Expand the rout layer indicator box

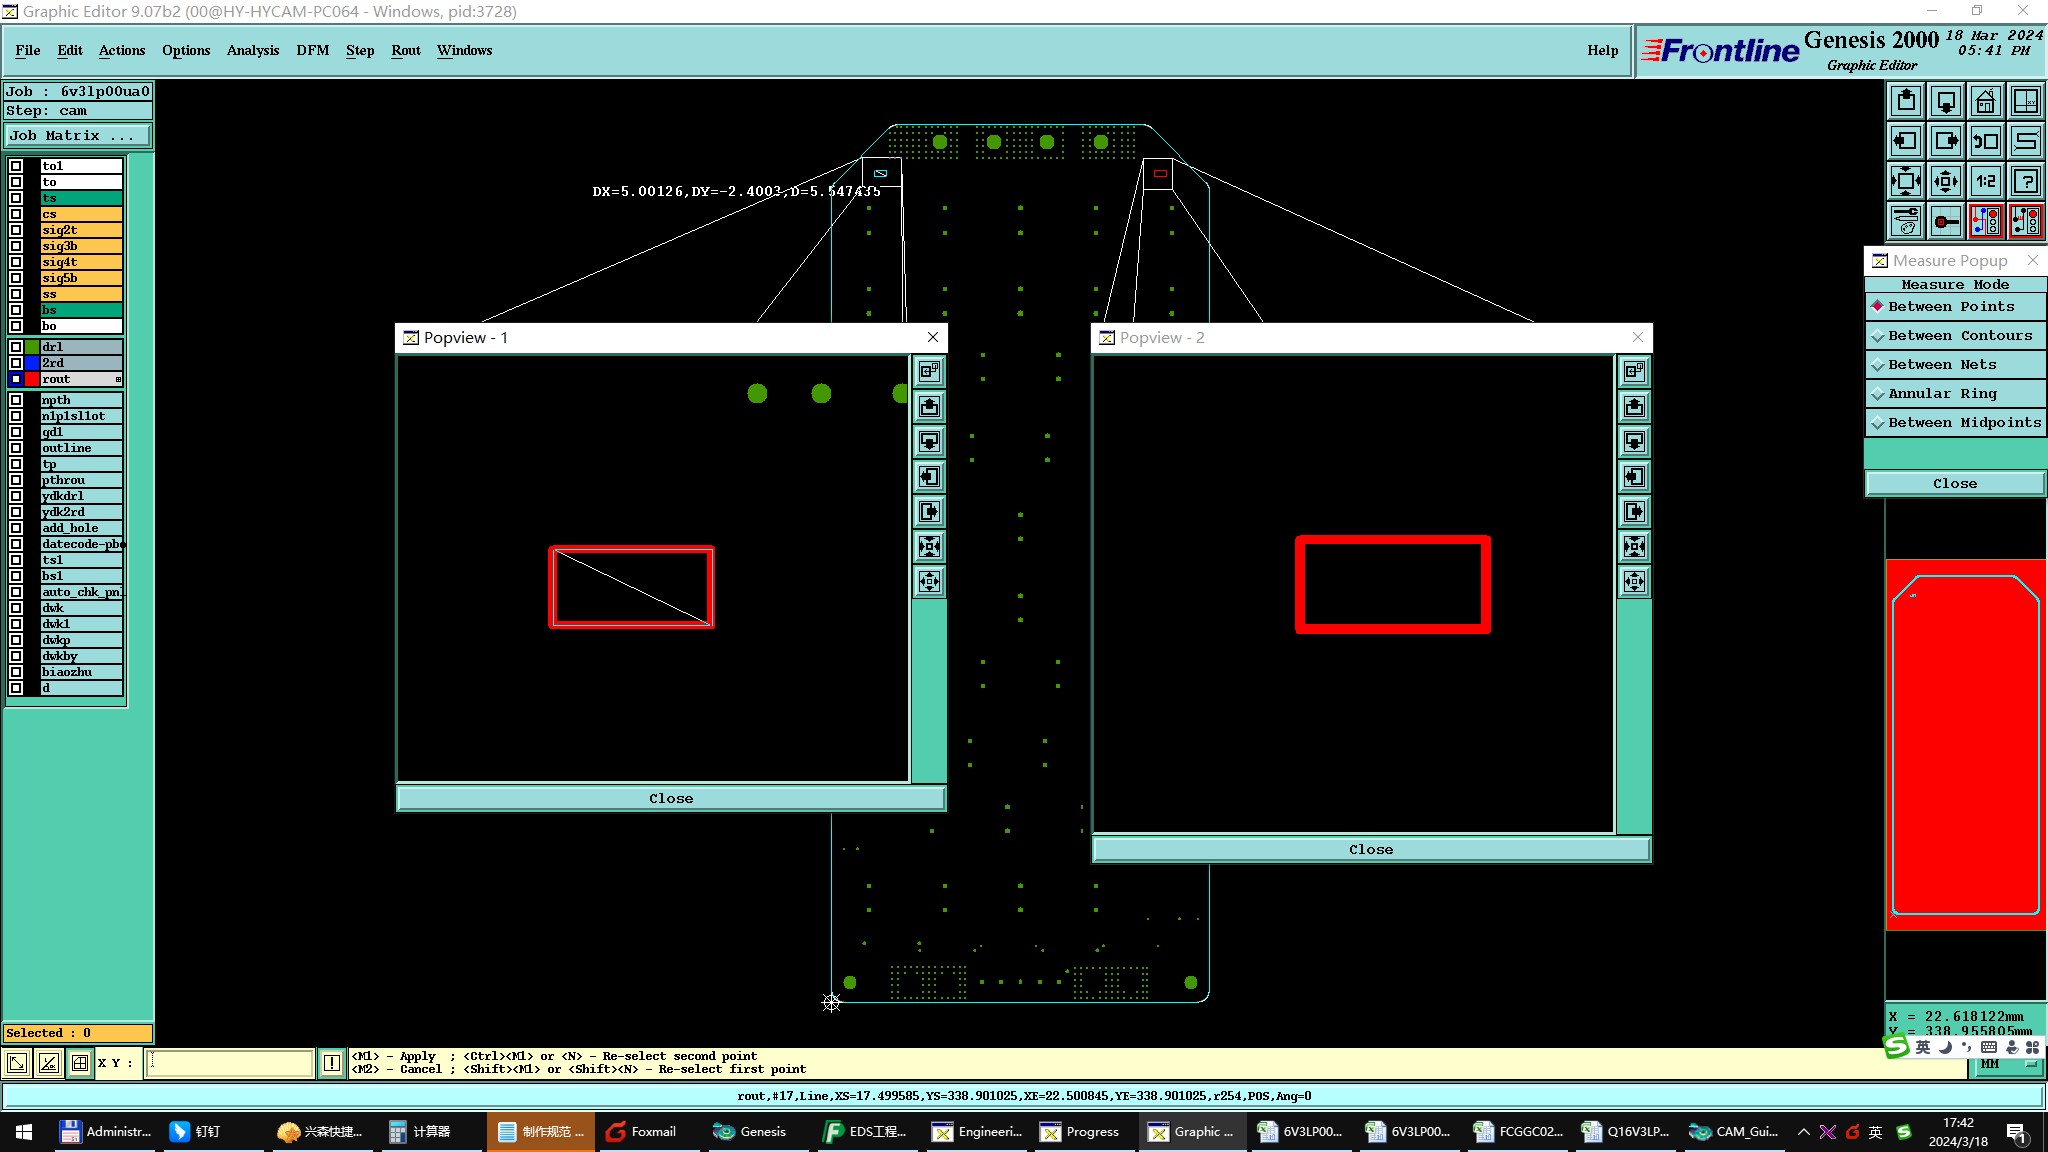118,379
